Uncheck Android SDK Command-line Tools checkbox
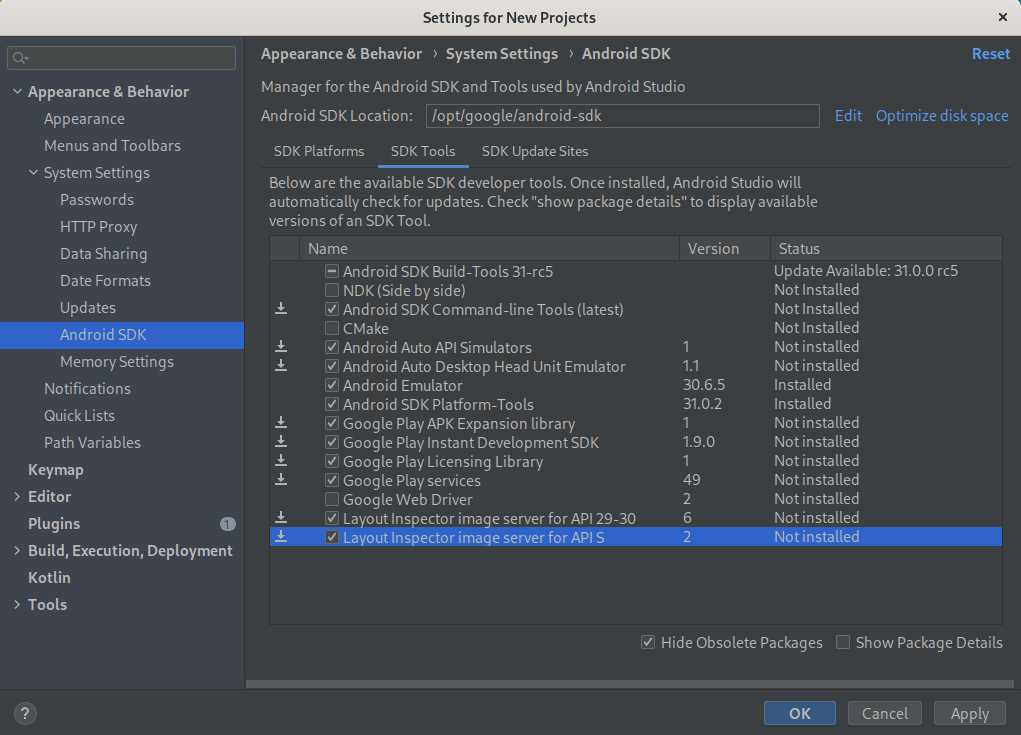Viewport: 1021px width, 735px height. [x=331, y=309]
